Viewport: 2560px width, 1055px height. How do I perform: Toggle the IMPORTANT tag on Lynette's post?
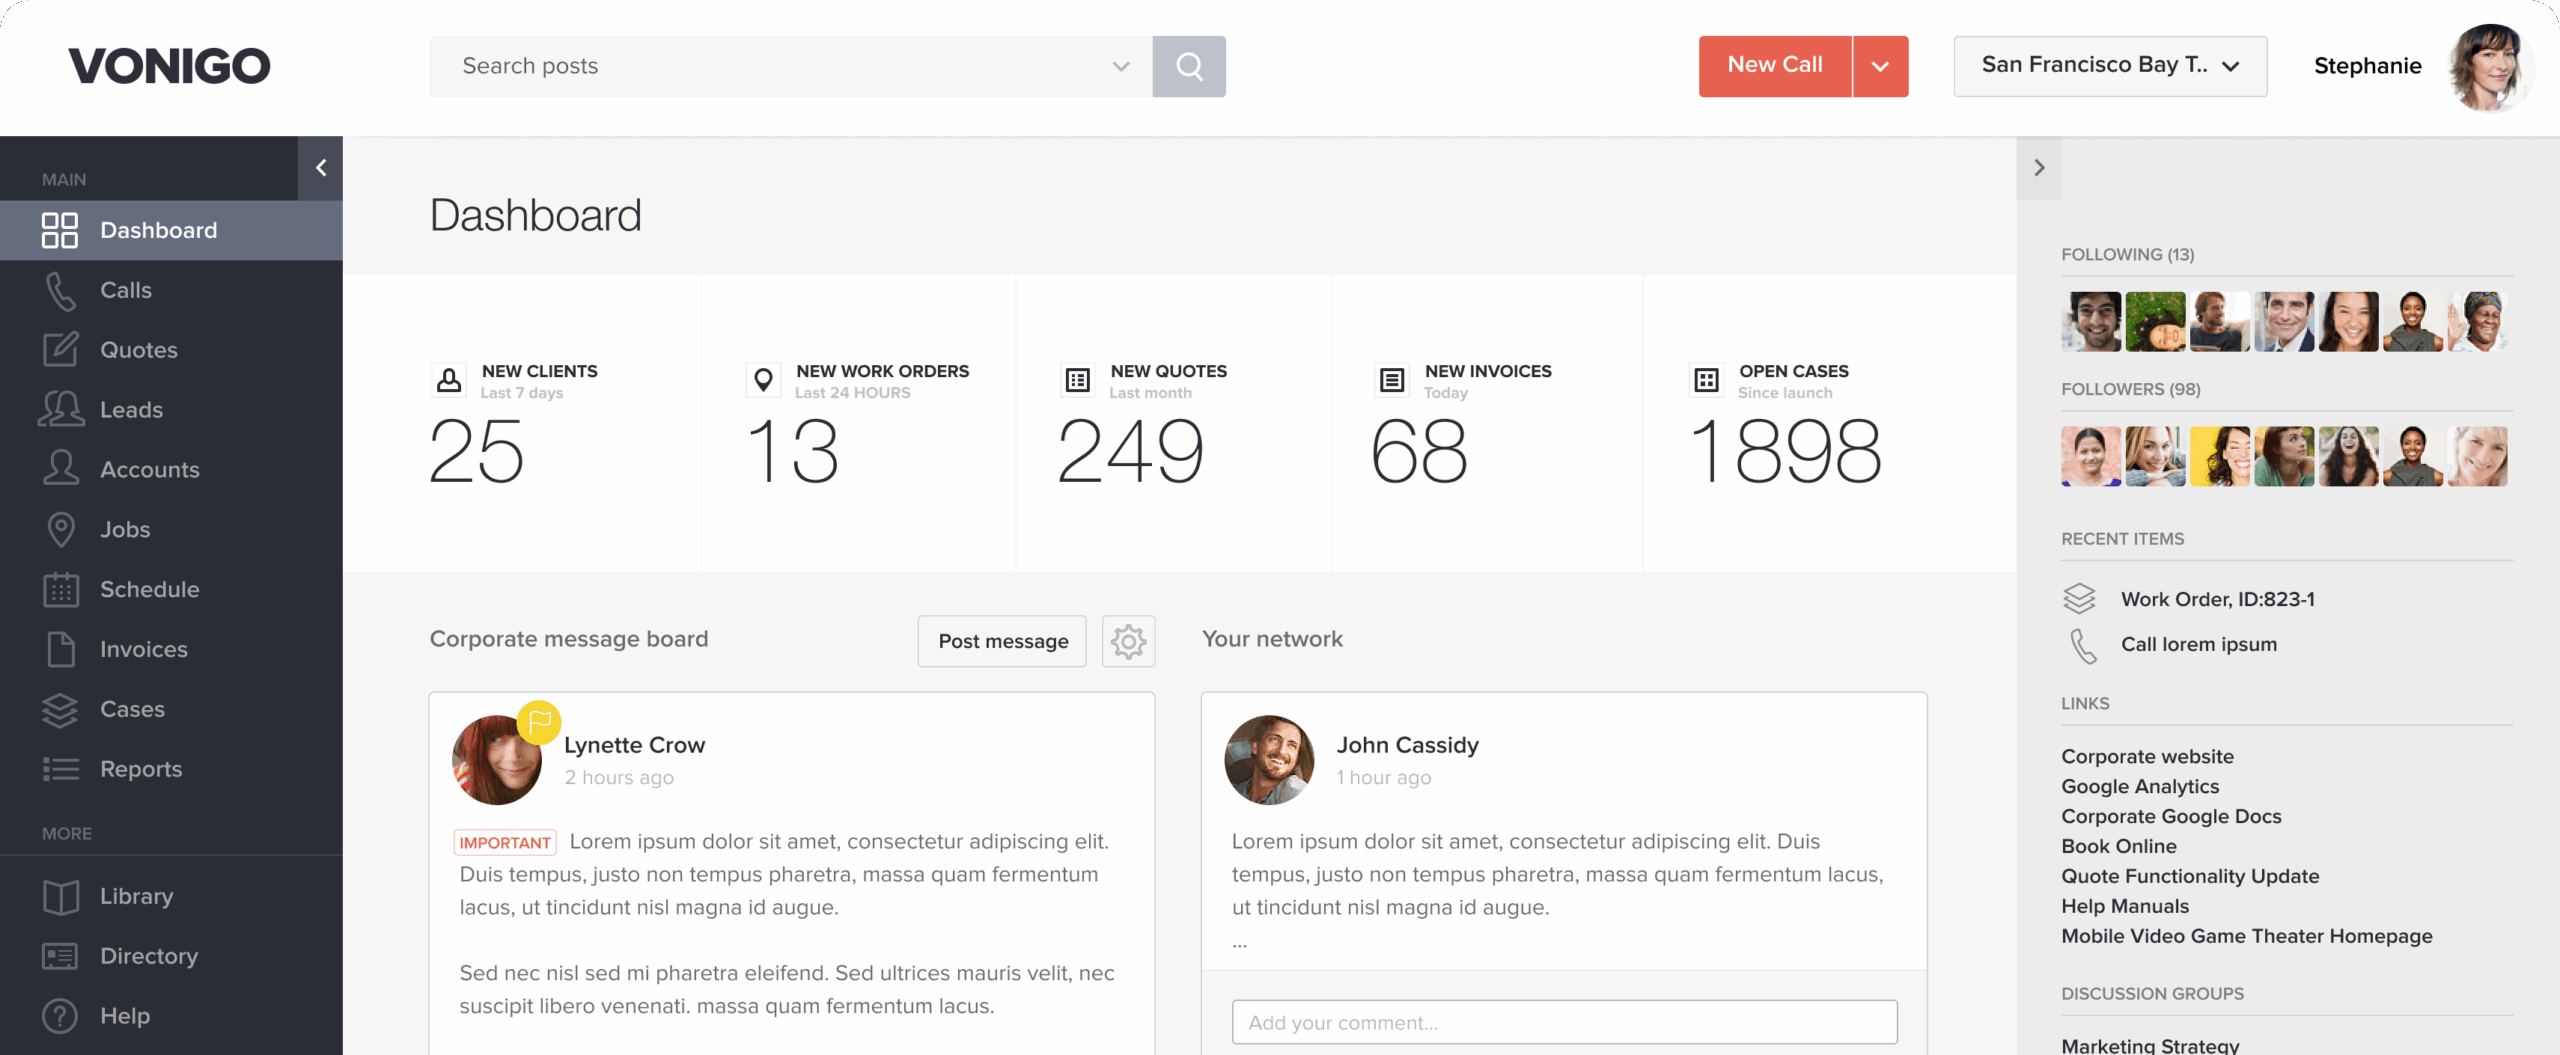pos(504,841)
